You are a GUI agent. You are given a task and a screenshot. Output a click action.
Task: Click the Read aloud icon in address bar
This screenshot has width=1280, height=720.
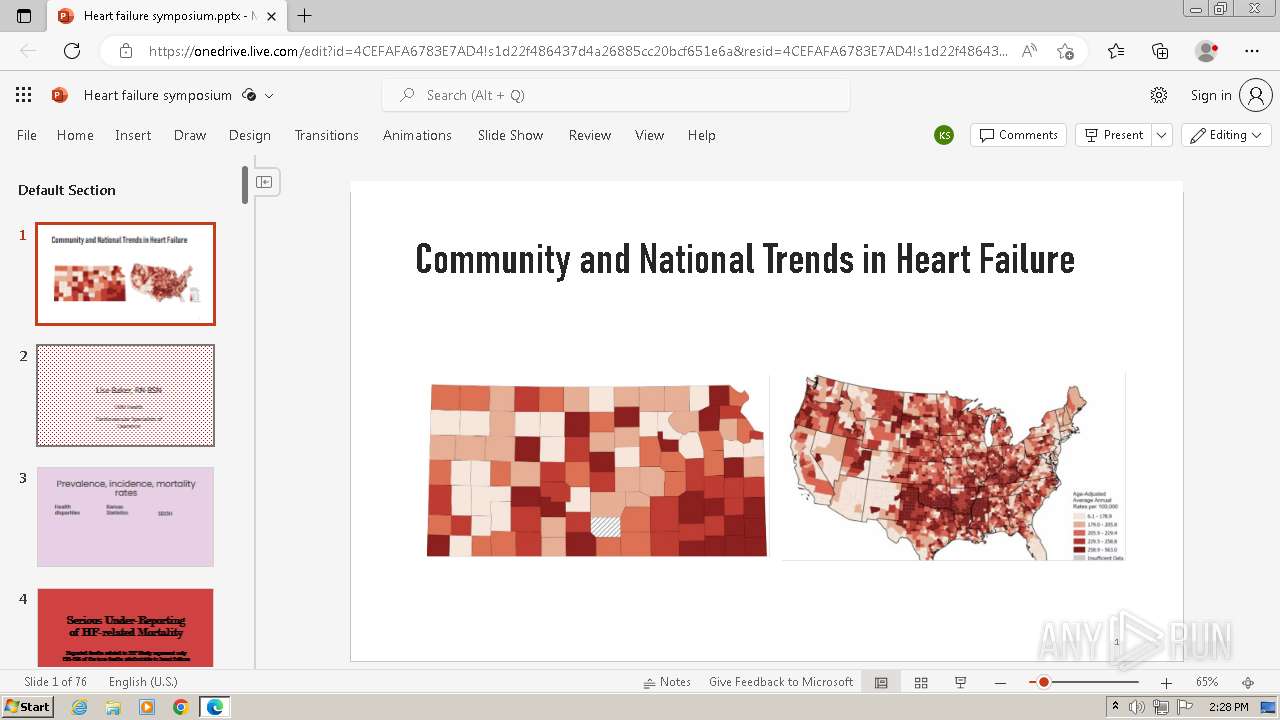click(x=1029, y=51)
